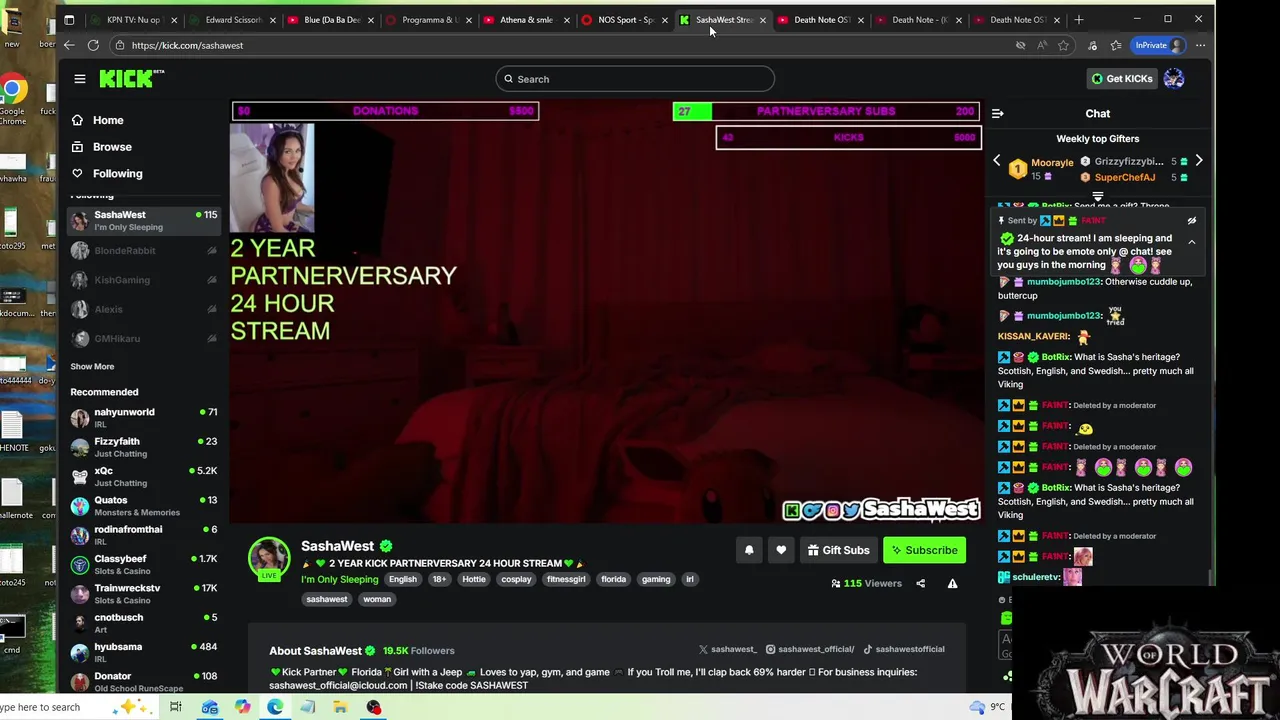Open SashaWest in the following list
Image resolution: width=1280 pixels, height=720 pixels.
pos(144,221)
